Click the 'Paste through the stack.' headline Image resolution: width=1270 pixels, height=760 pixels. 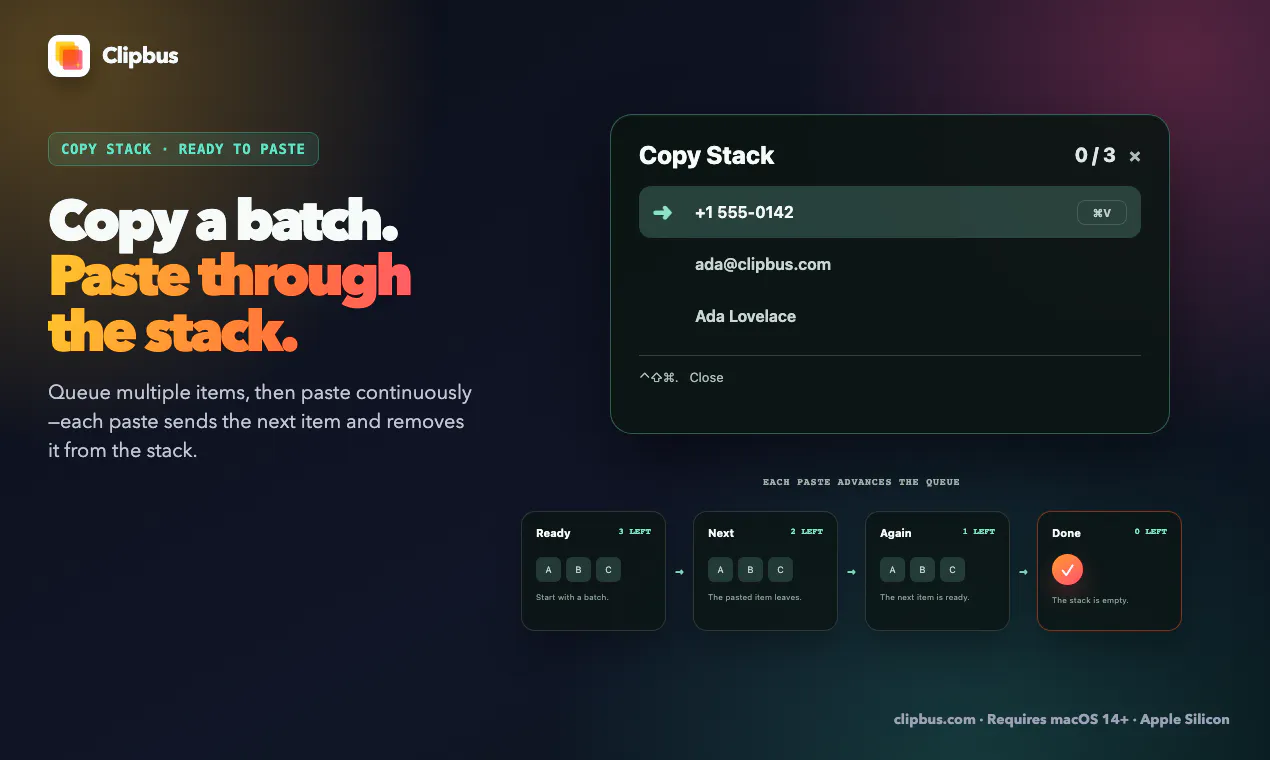coord(230,304)
